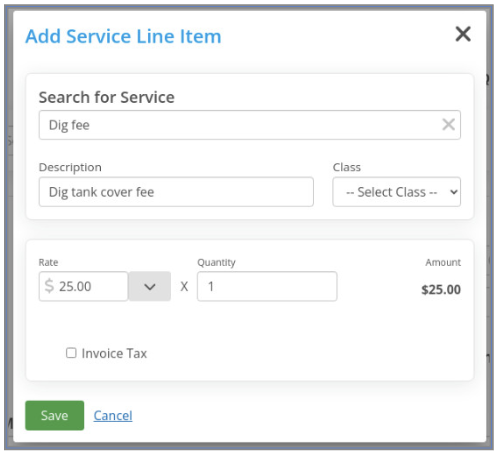
Task: Click the Add Service Line Item title
Action: point(123,36)
